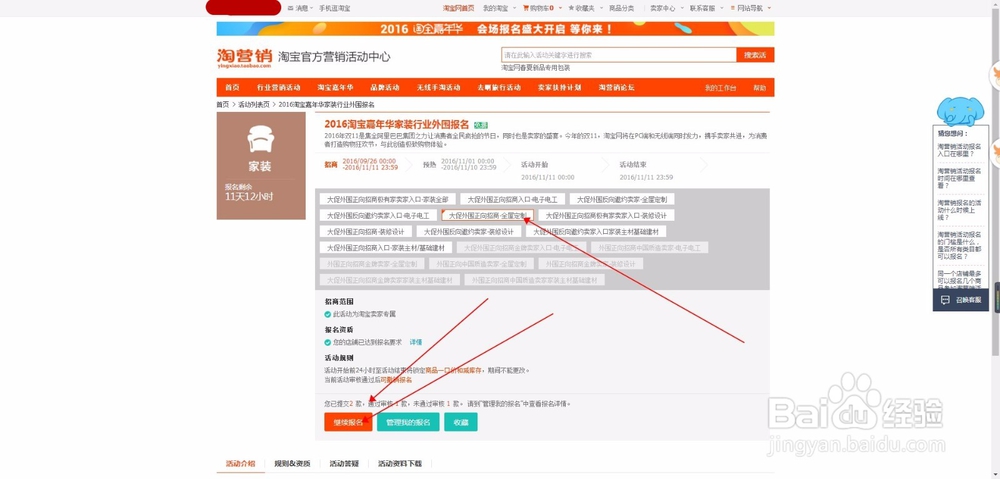
Task: Select 大促外围反向邀约卖家-装修设计
Action: 469,232
